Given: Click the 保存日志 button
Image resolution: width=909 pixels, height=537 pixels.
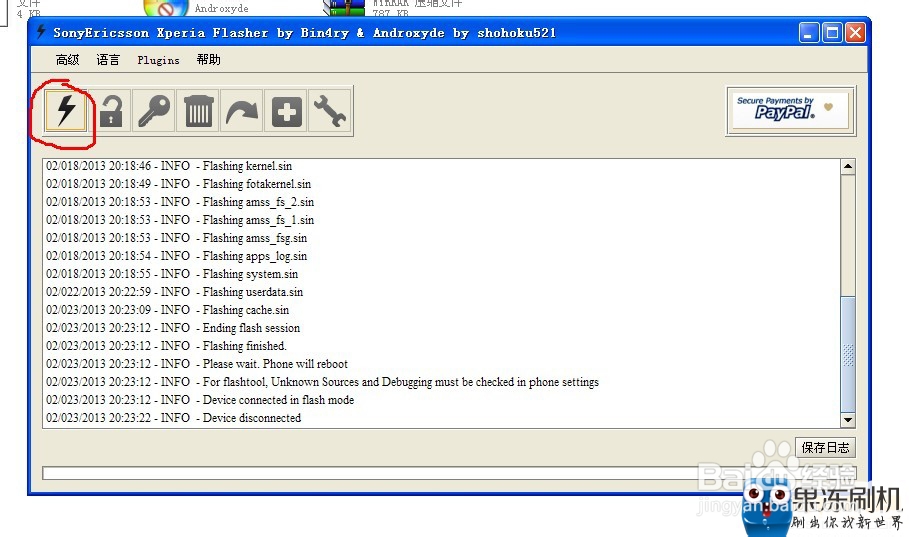Looking at the screenshot, I should pos(825,448).
